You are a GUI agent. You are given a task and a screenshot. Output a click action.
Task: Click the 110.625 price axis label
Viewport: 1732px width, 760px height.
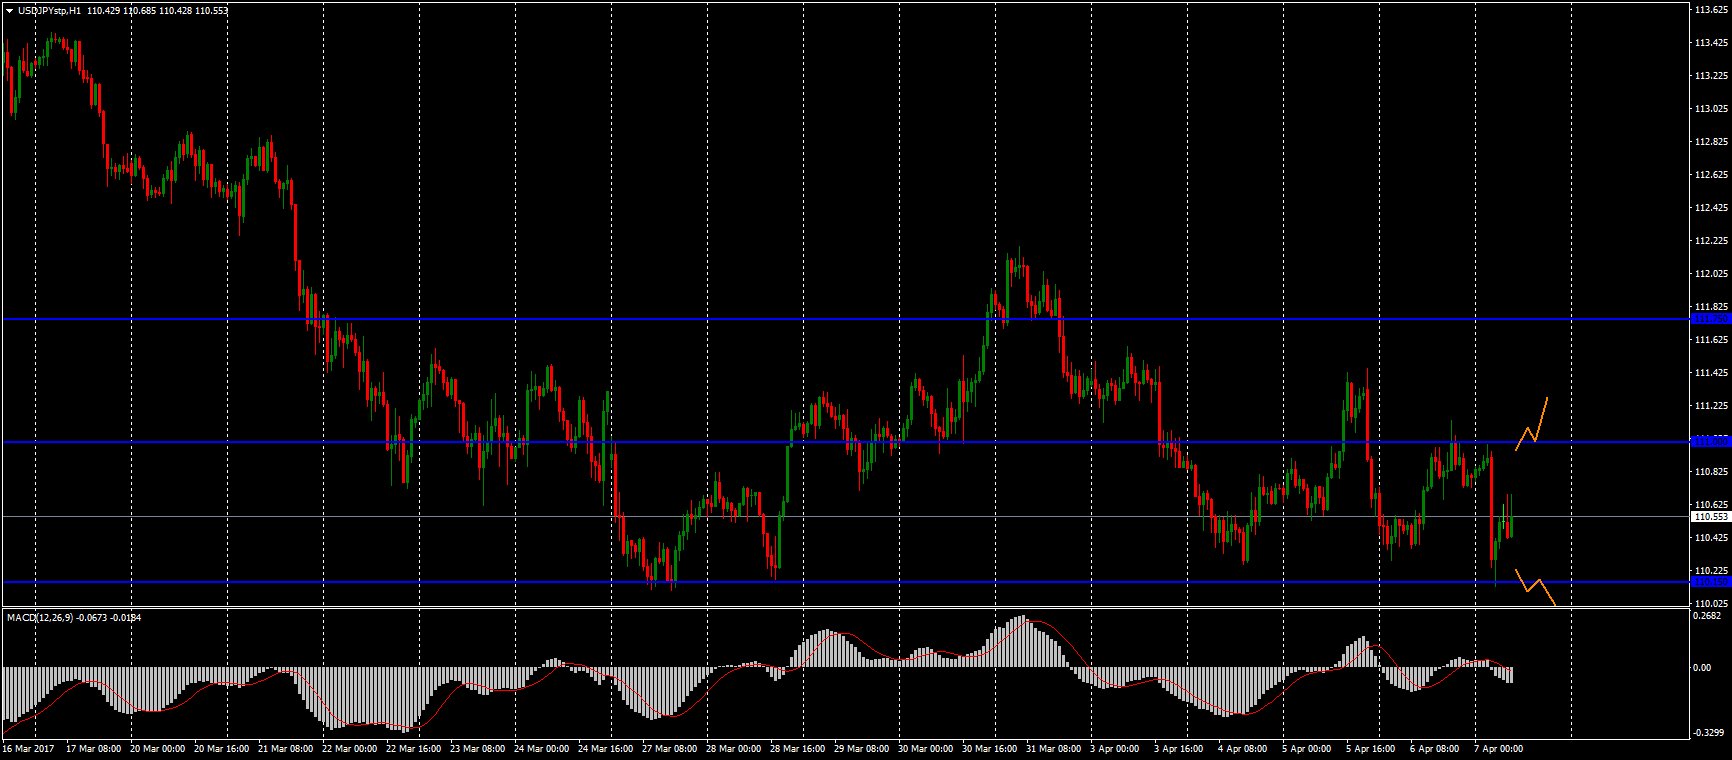(x=1712, y=504)
